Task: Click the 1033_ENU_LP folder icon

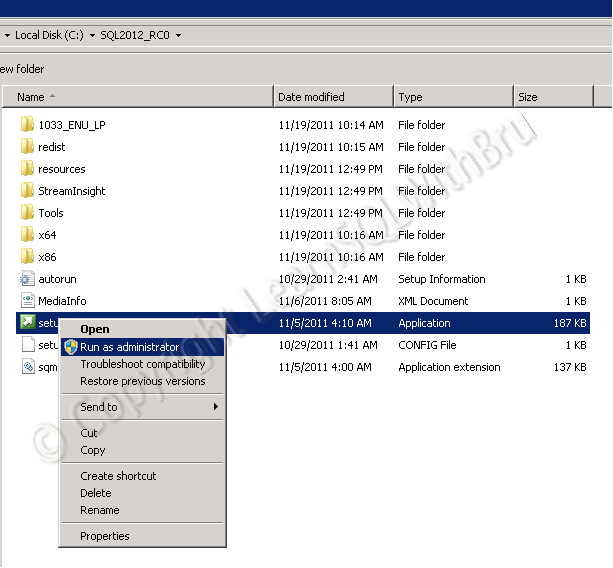Action: pyautogui.click(x=27, y=125)
